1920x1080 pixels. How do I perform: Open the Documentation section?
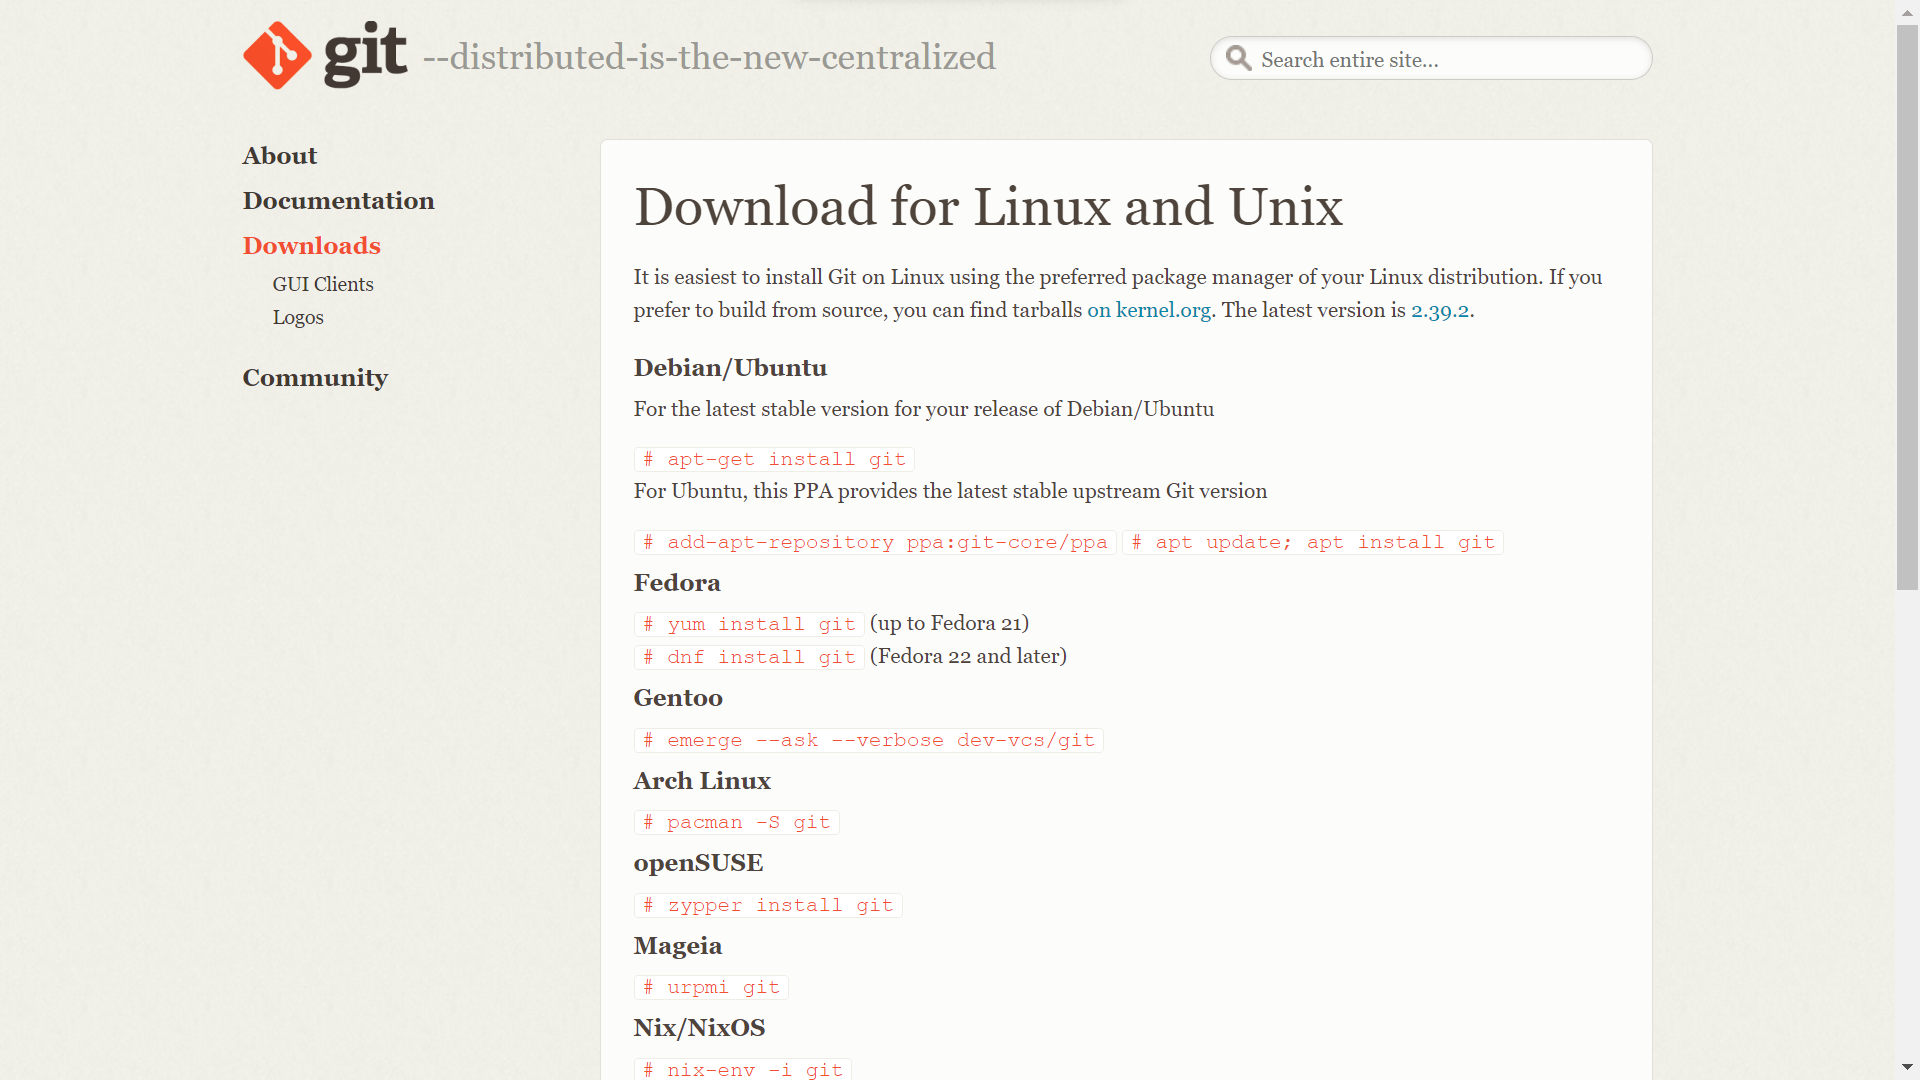(338, 201)
